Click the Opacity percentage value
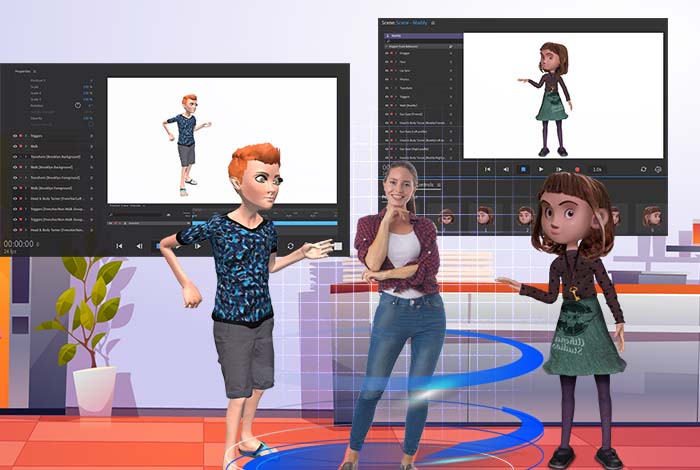 click(88, 118)
